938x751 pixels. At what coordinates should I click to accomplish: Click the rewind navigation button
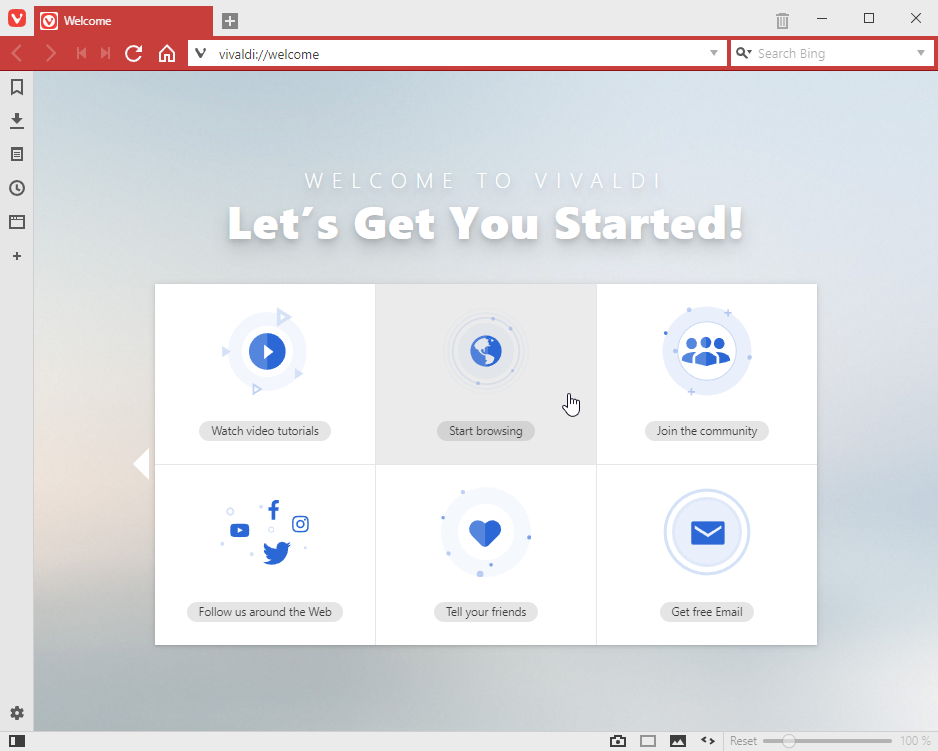click(81, 53)
